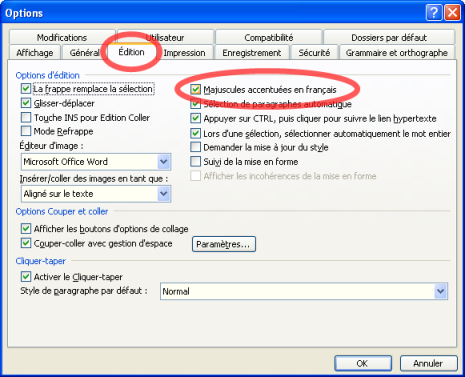465x377 pixels.
Task: Select the Affichage tab
Action: [35, 53]
